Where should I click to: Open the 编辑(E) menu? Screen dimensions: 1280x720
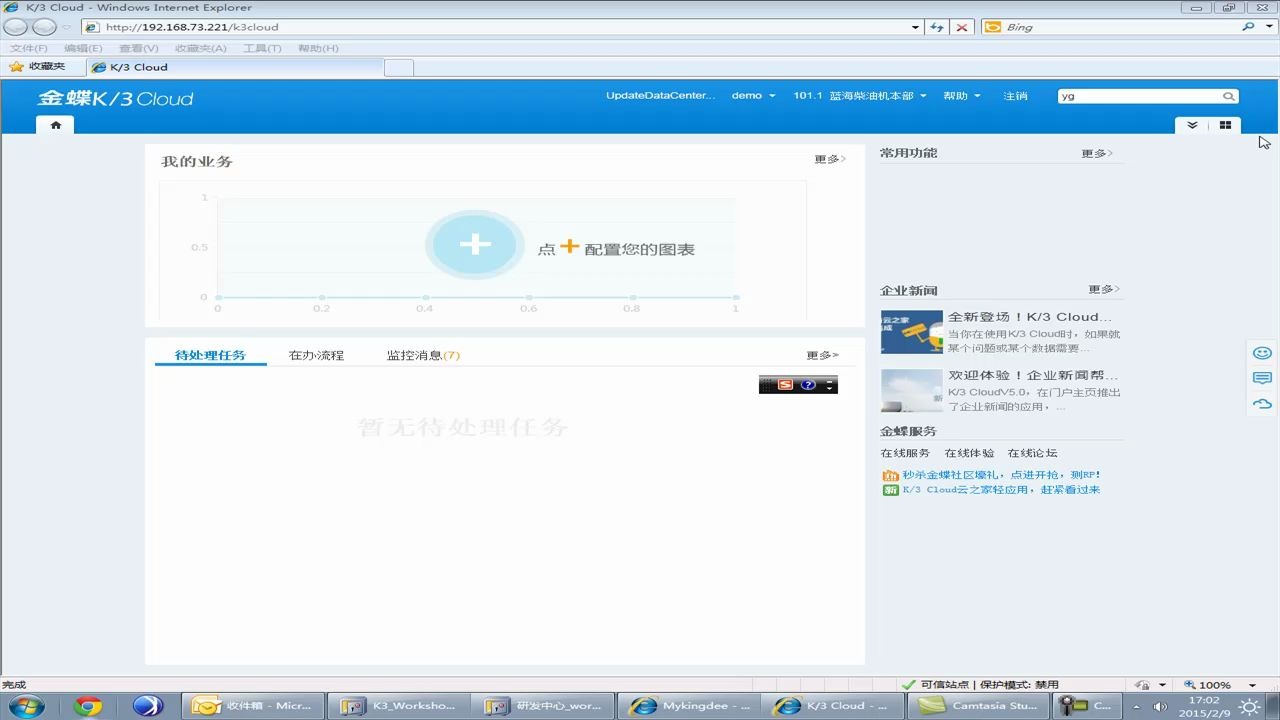tap(83, 48)
